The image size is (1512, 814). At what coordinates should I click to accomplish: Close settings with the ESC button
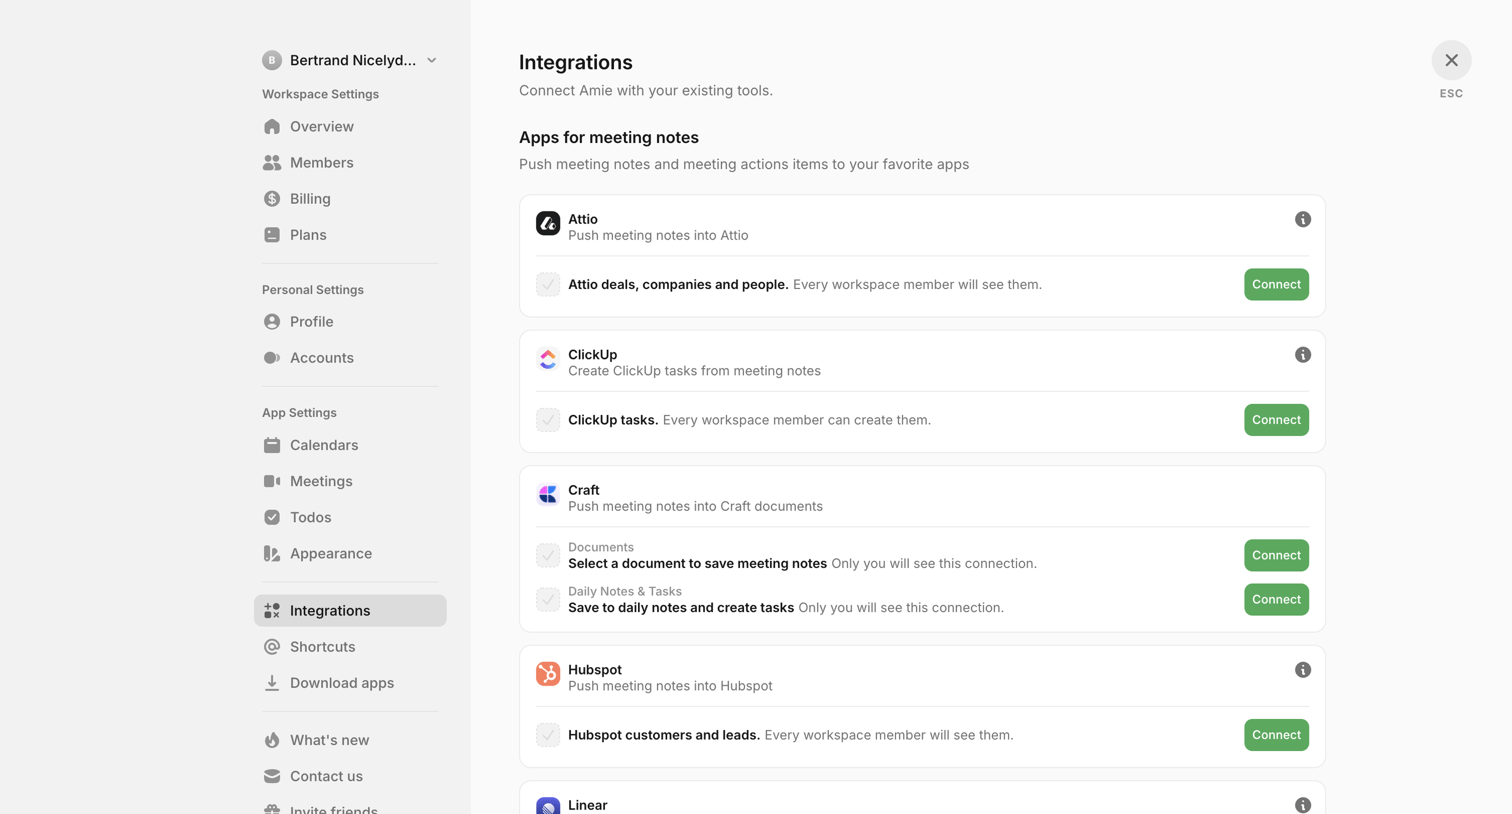(x=1451, y=61)
